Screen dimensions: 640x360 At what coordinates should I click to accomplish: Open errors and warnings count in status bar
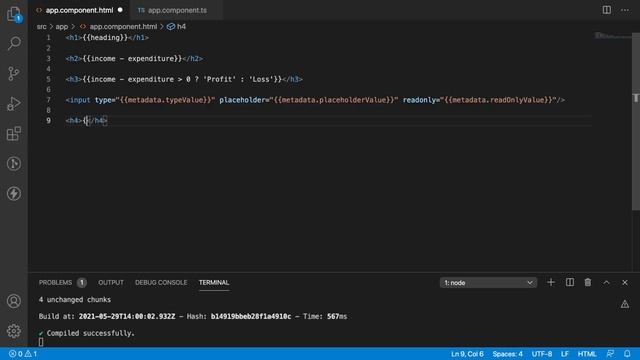pos(23,354)
